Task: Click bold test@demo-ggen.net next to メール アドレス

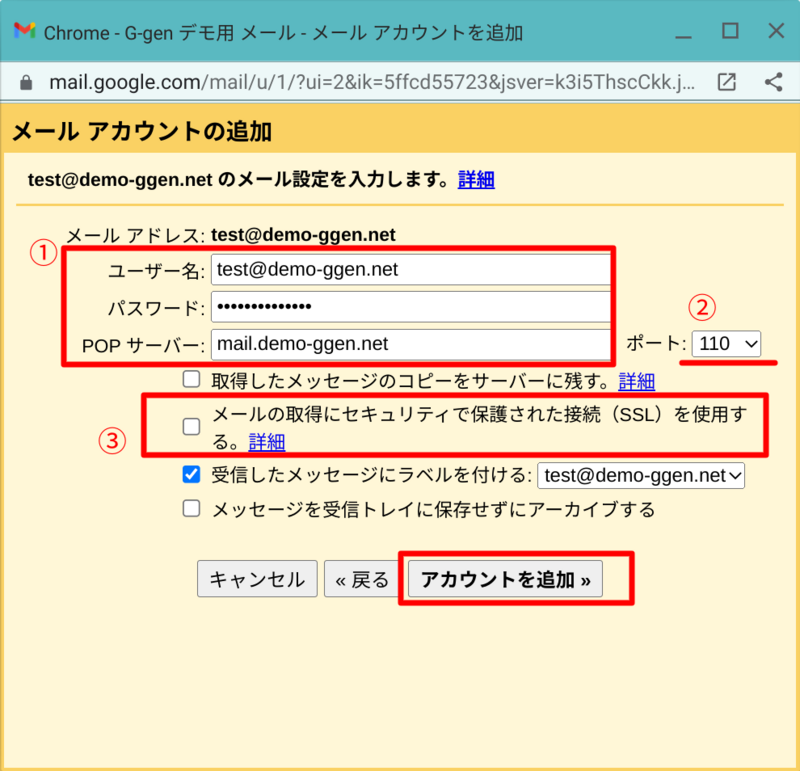Action: [x=303, y=235]
